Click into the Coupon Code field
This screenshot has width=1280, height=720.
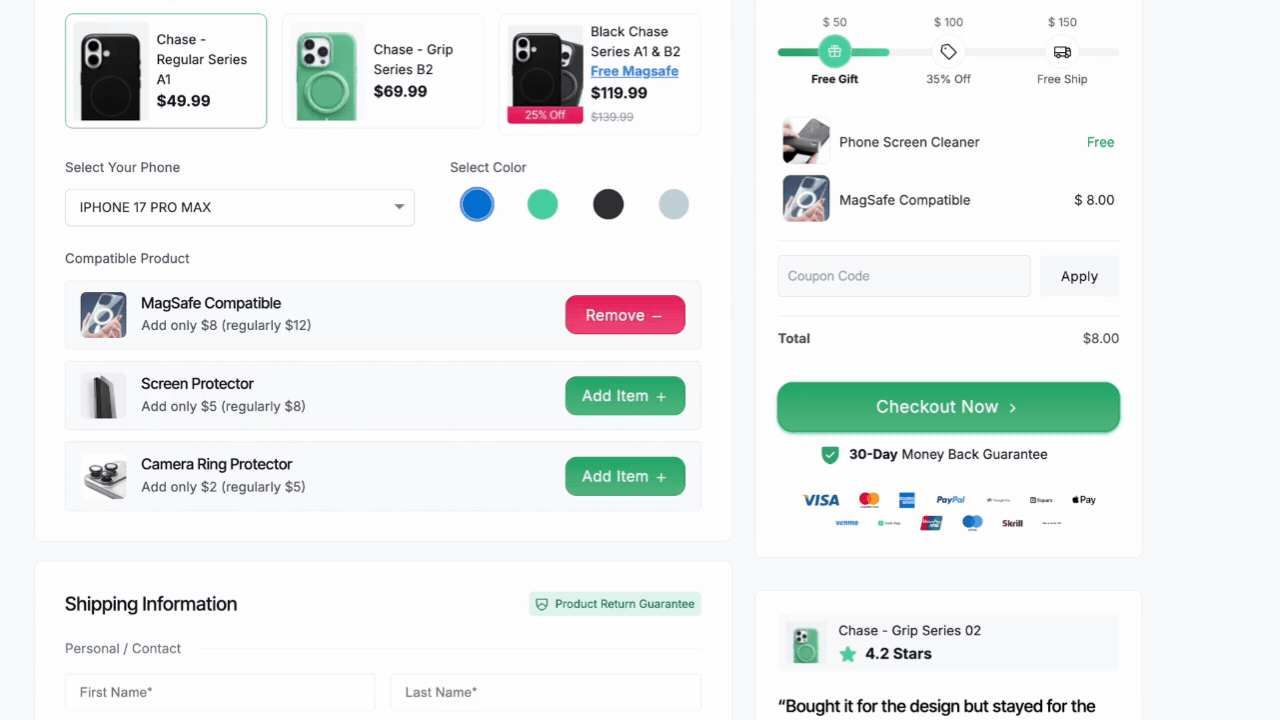point(904,276)
